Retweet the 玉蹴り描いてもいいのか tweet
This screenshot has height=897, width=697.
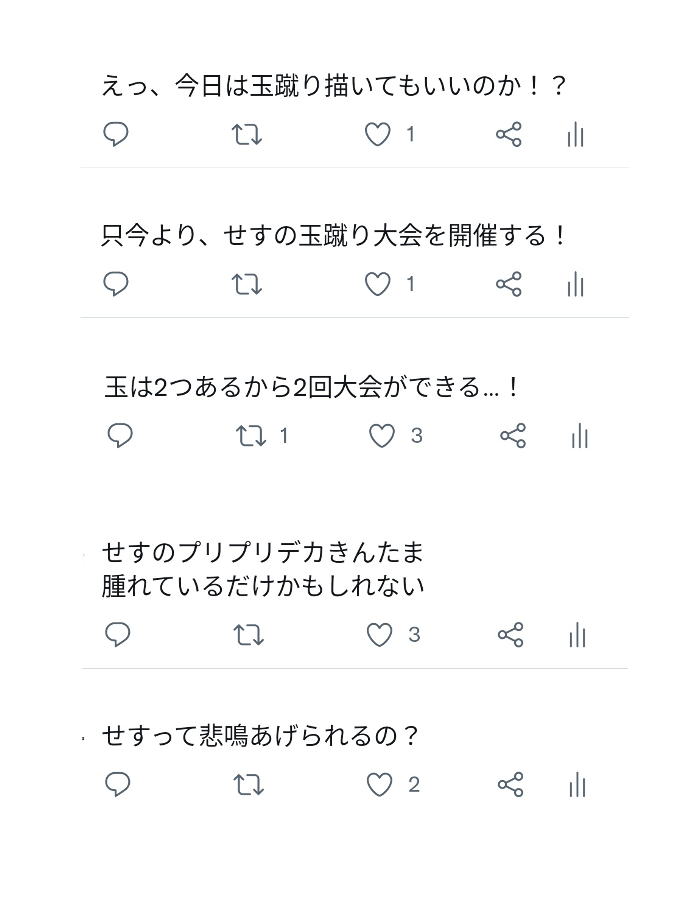pos(247,134)
